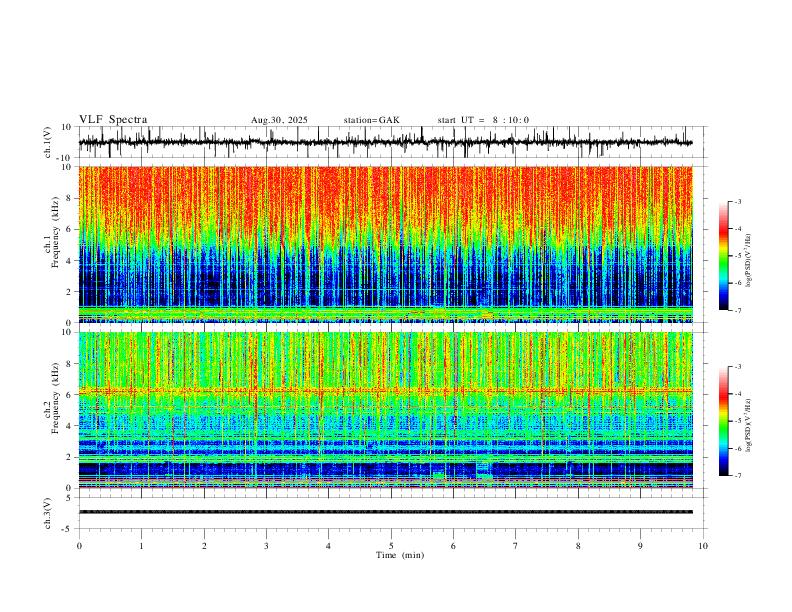
Task: Click the ch.1 spectrogram panel
Action: point(386,244)
